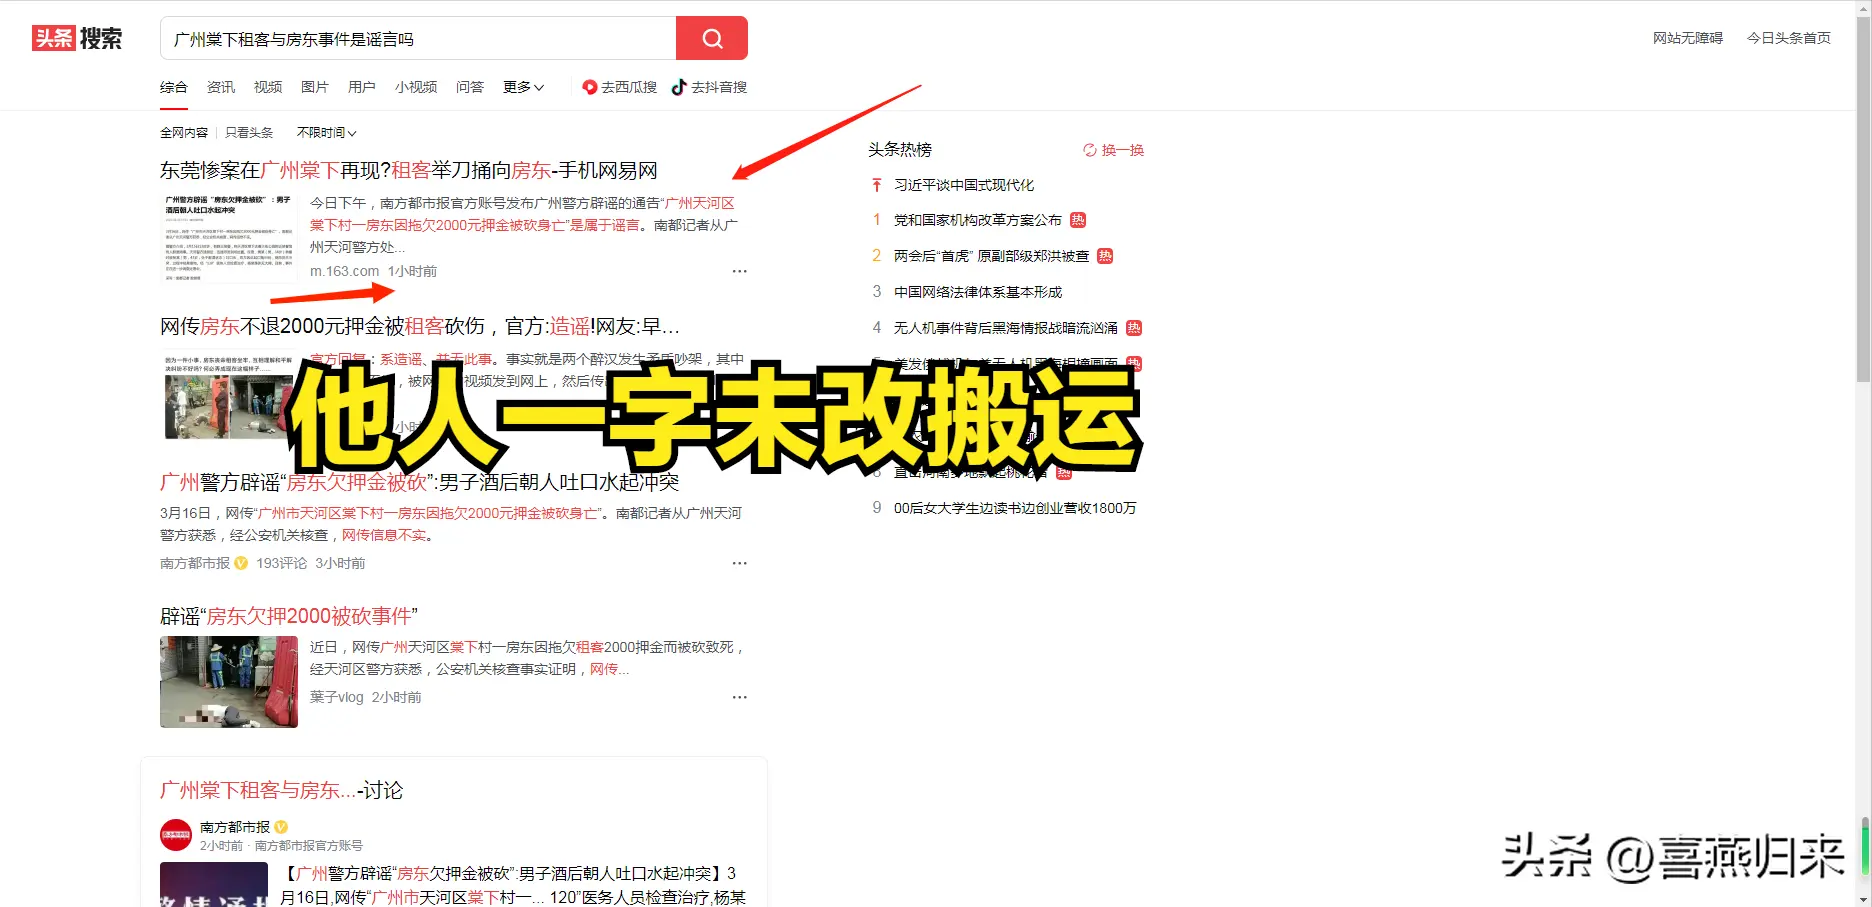This screenshot has height=907, width=1872.
Task: Click 南方都市报 avatar in discussion card
Action: coord(176,835)
